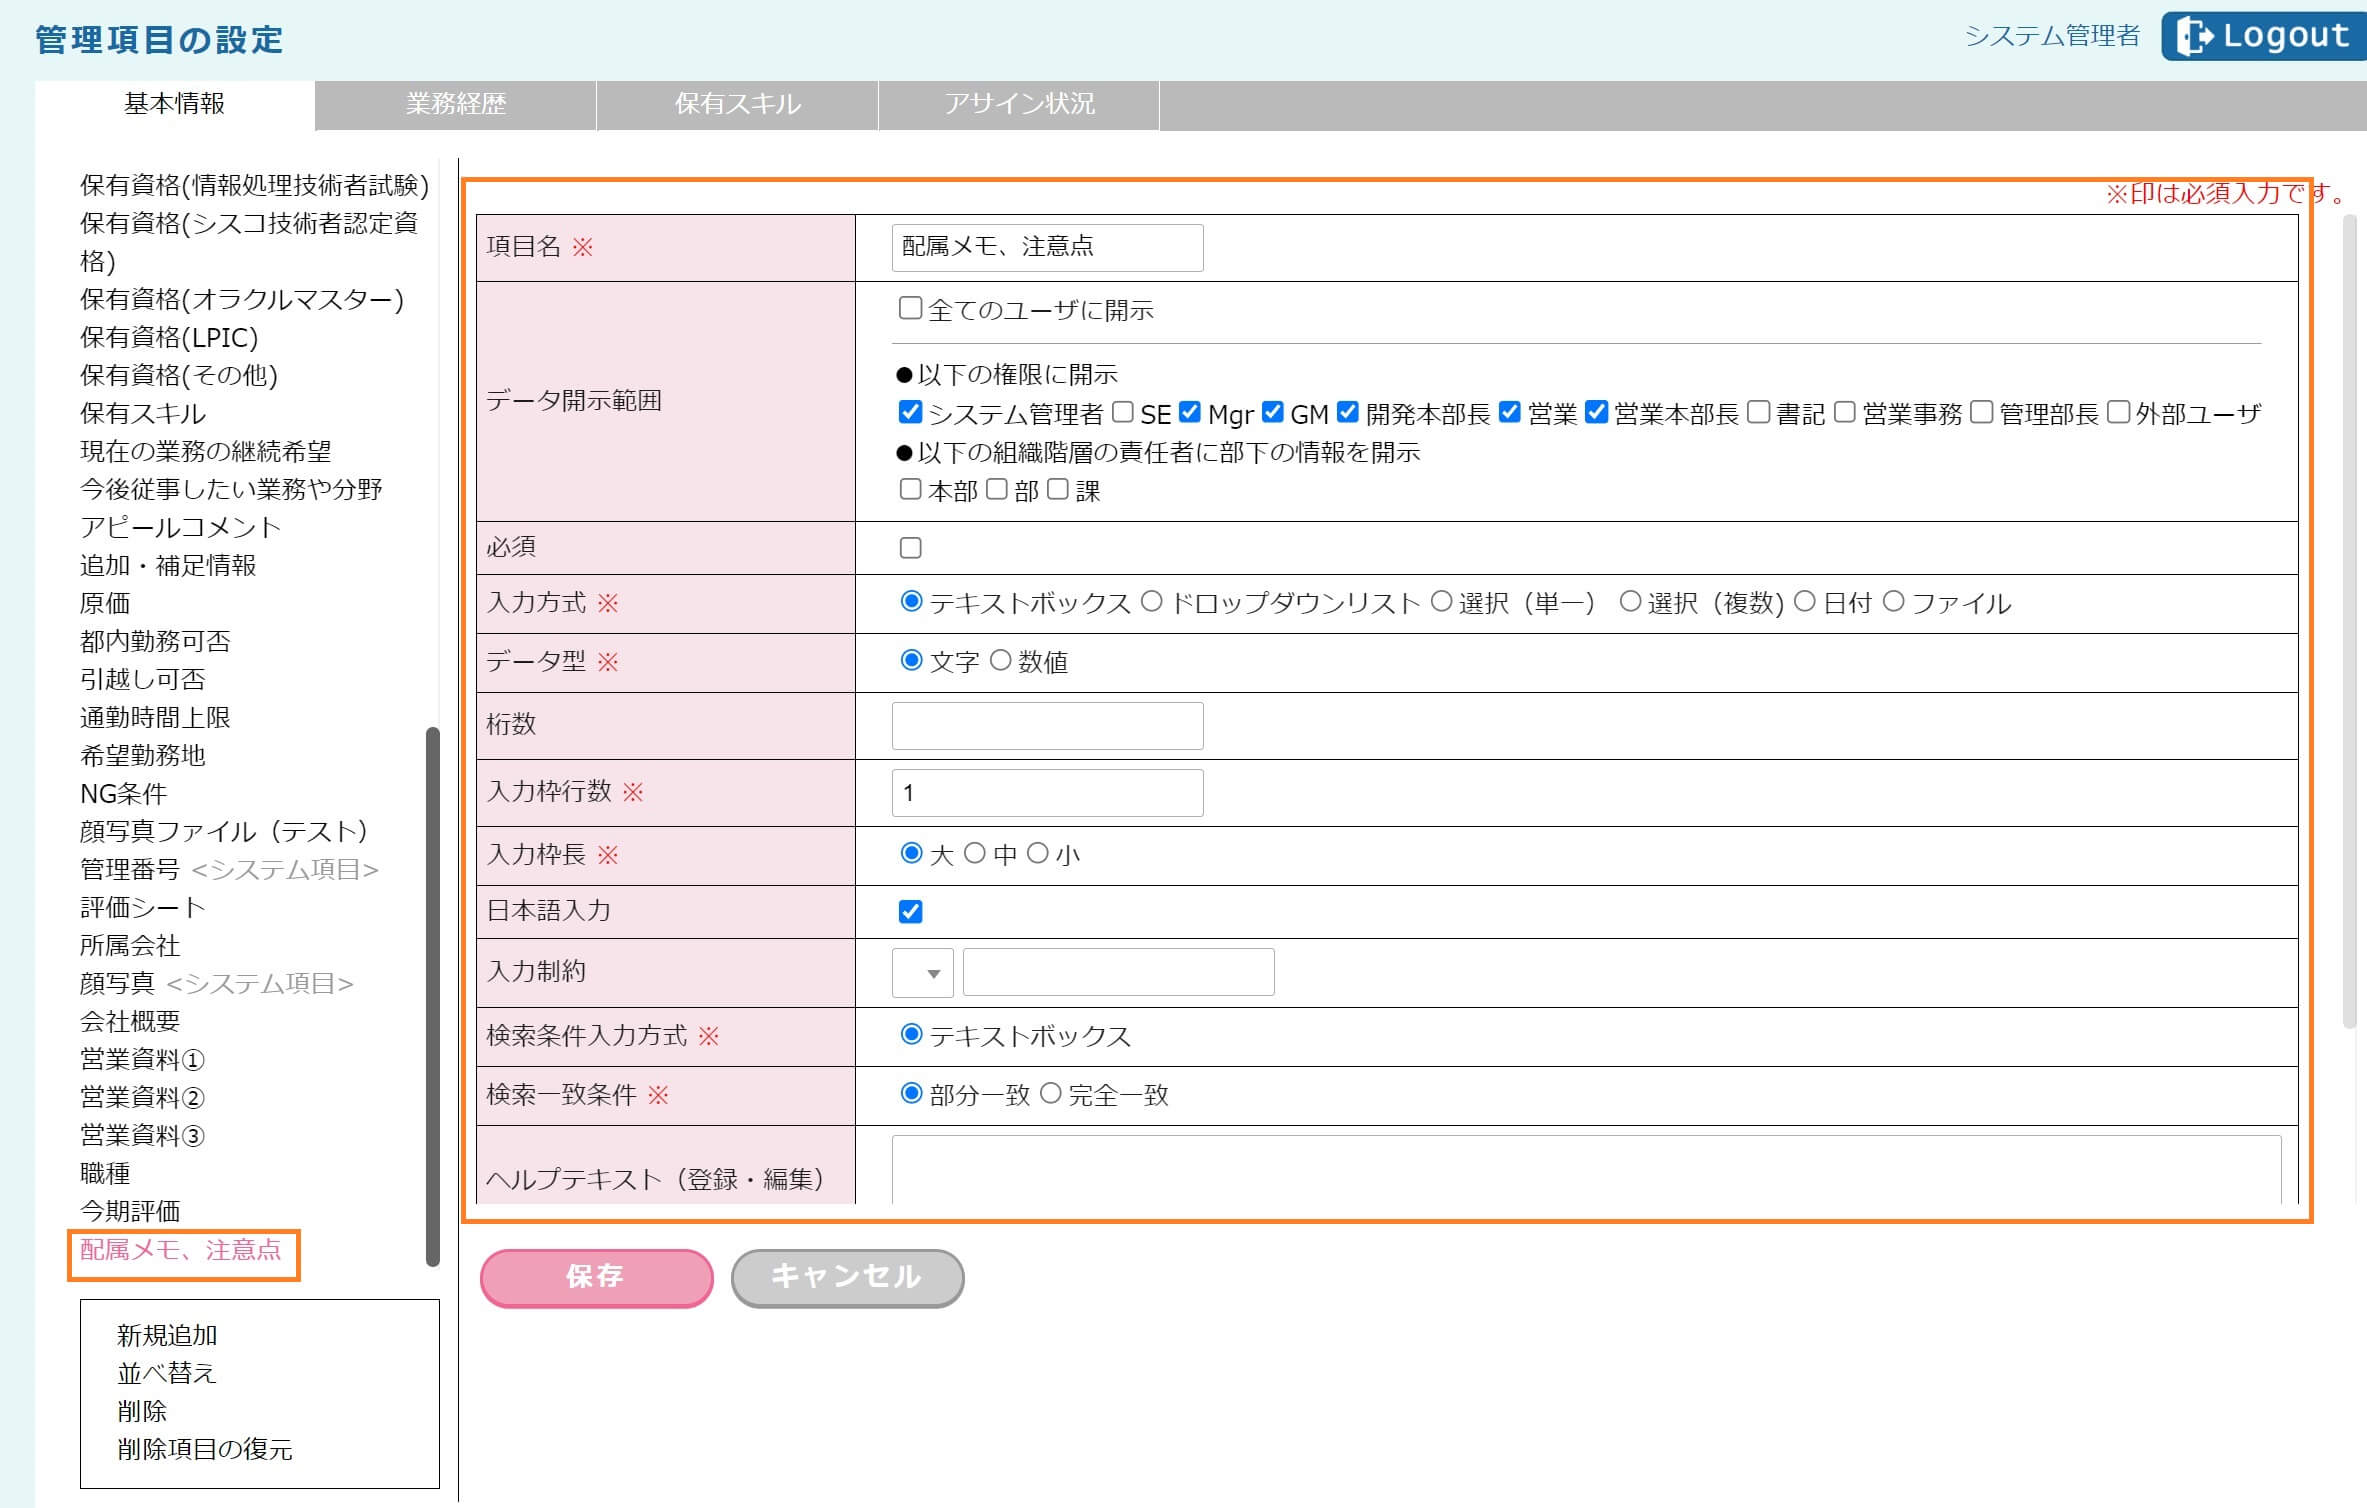Go to アサイン状況 tab
The image size is (2367, 1508).
(x=1019, y=104)
